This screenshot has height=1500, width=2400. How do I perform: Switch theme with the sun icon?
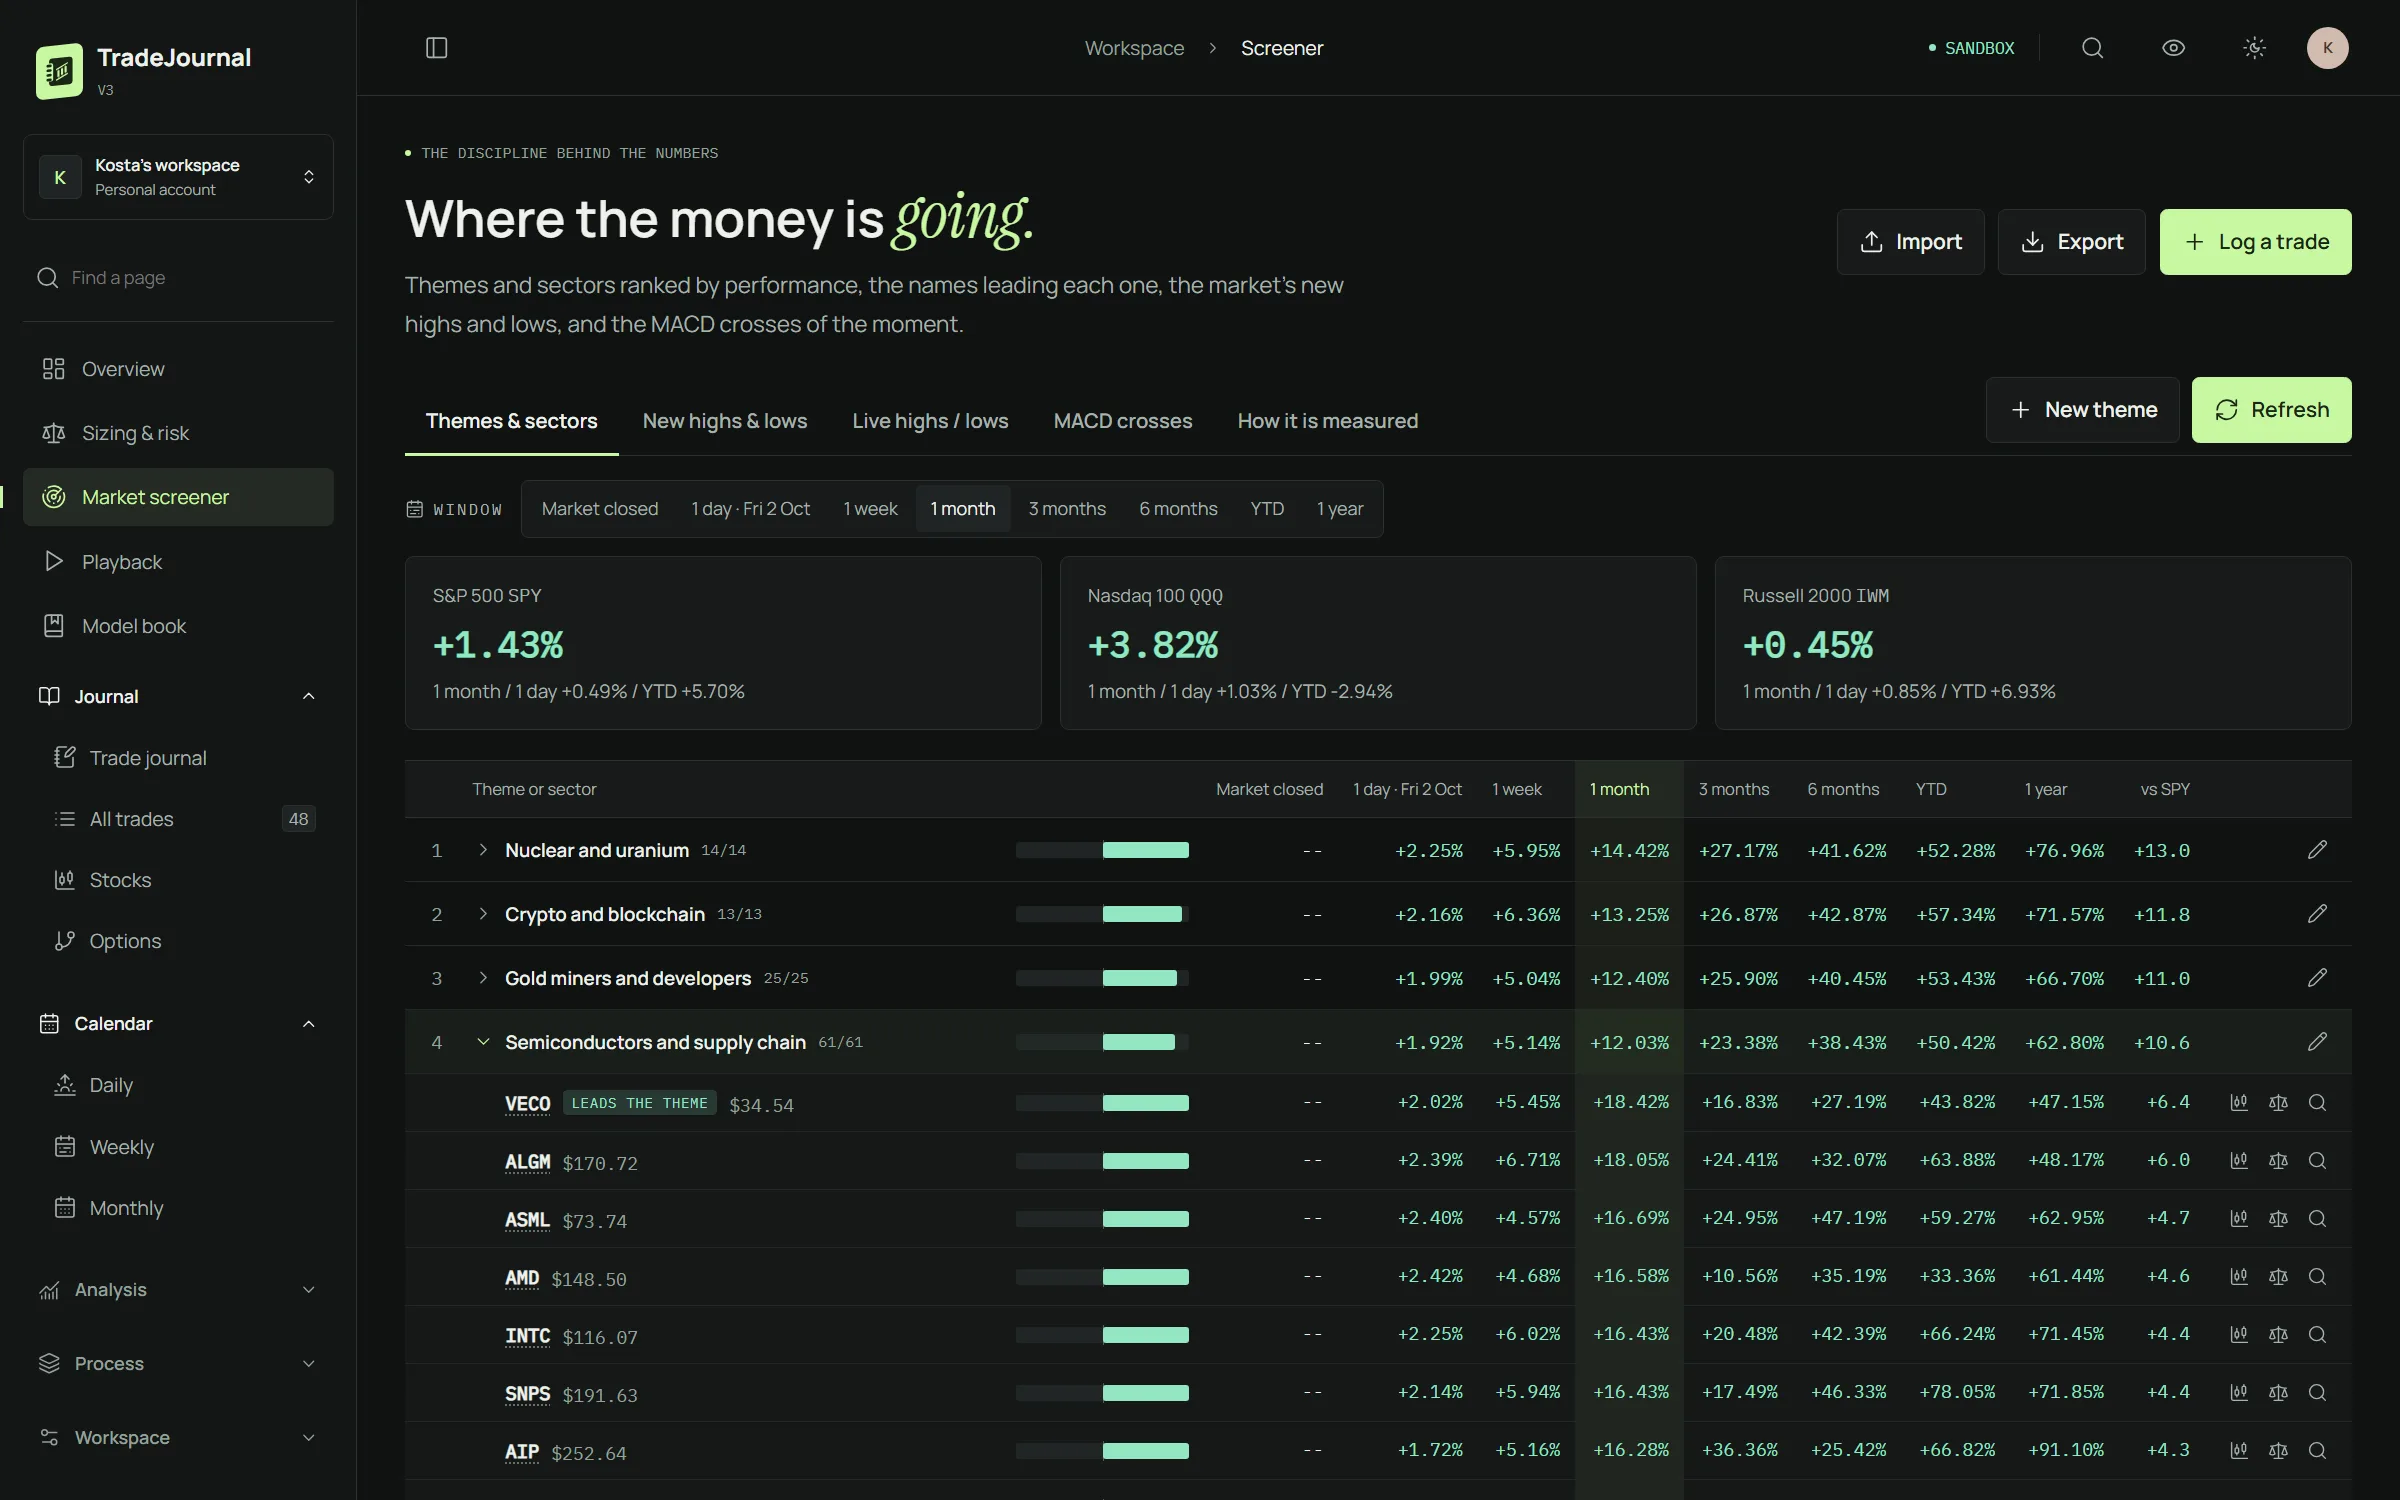coord(2254,48)
